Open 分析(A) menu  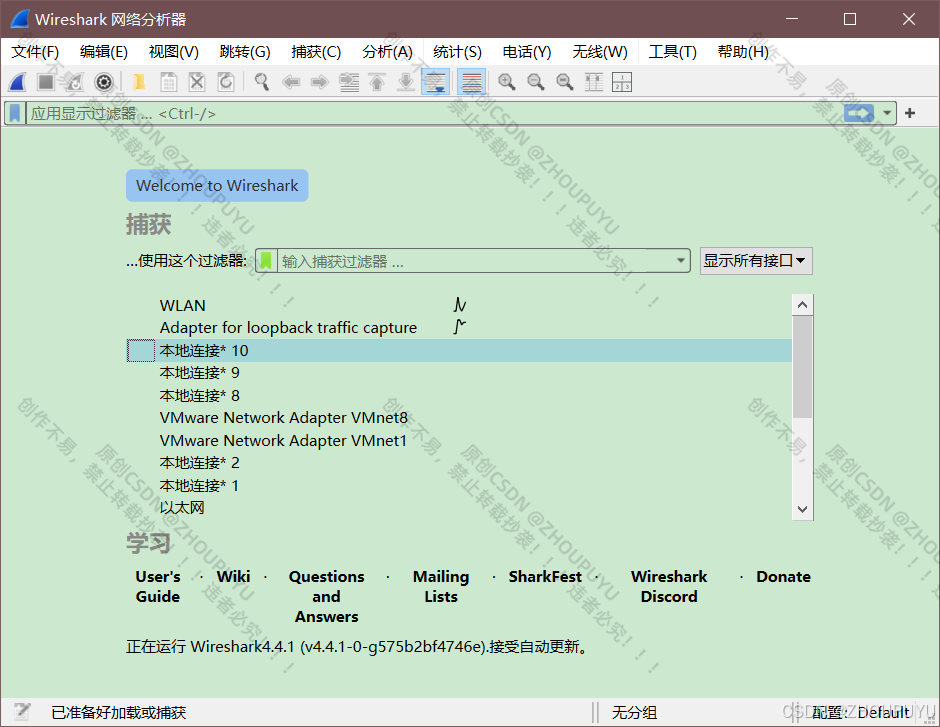[x=387, y=52]
